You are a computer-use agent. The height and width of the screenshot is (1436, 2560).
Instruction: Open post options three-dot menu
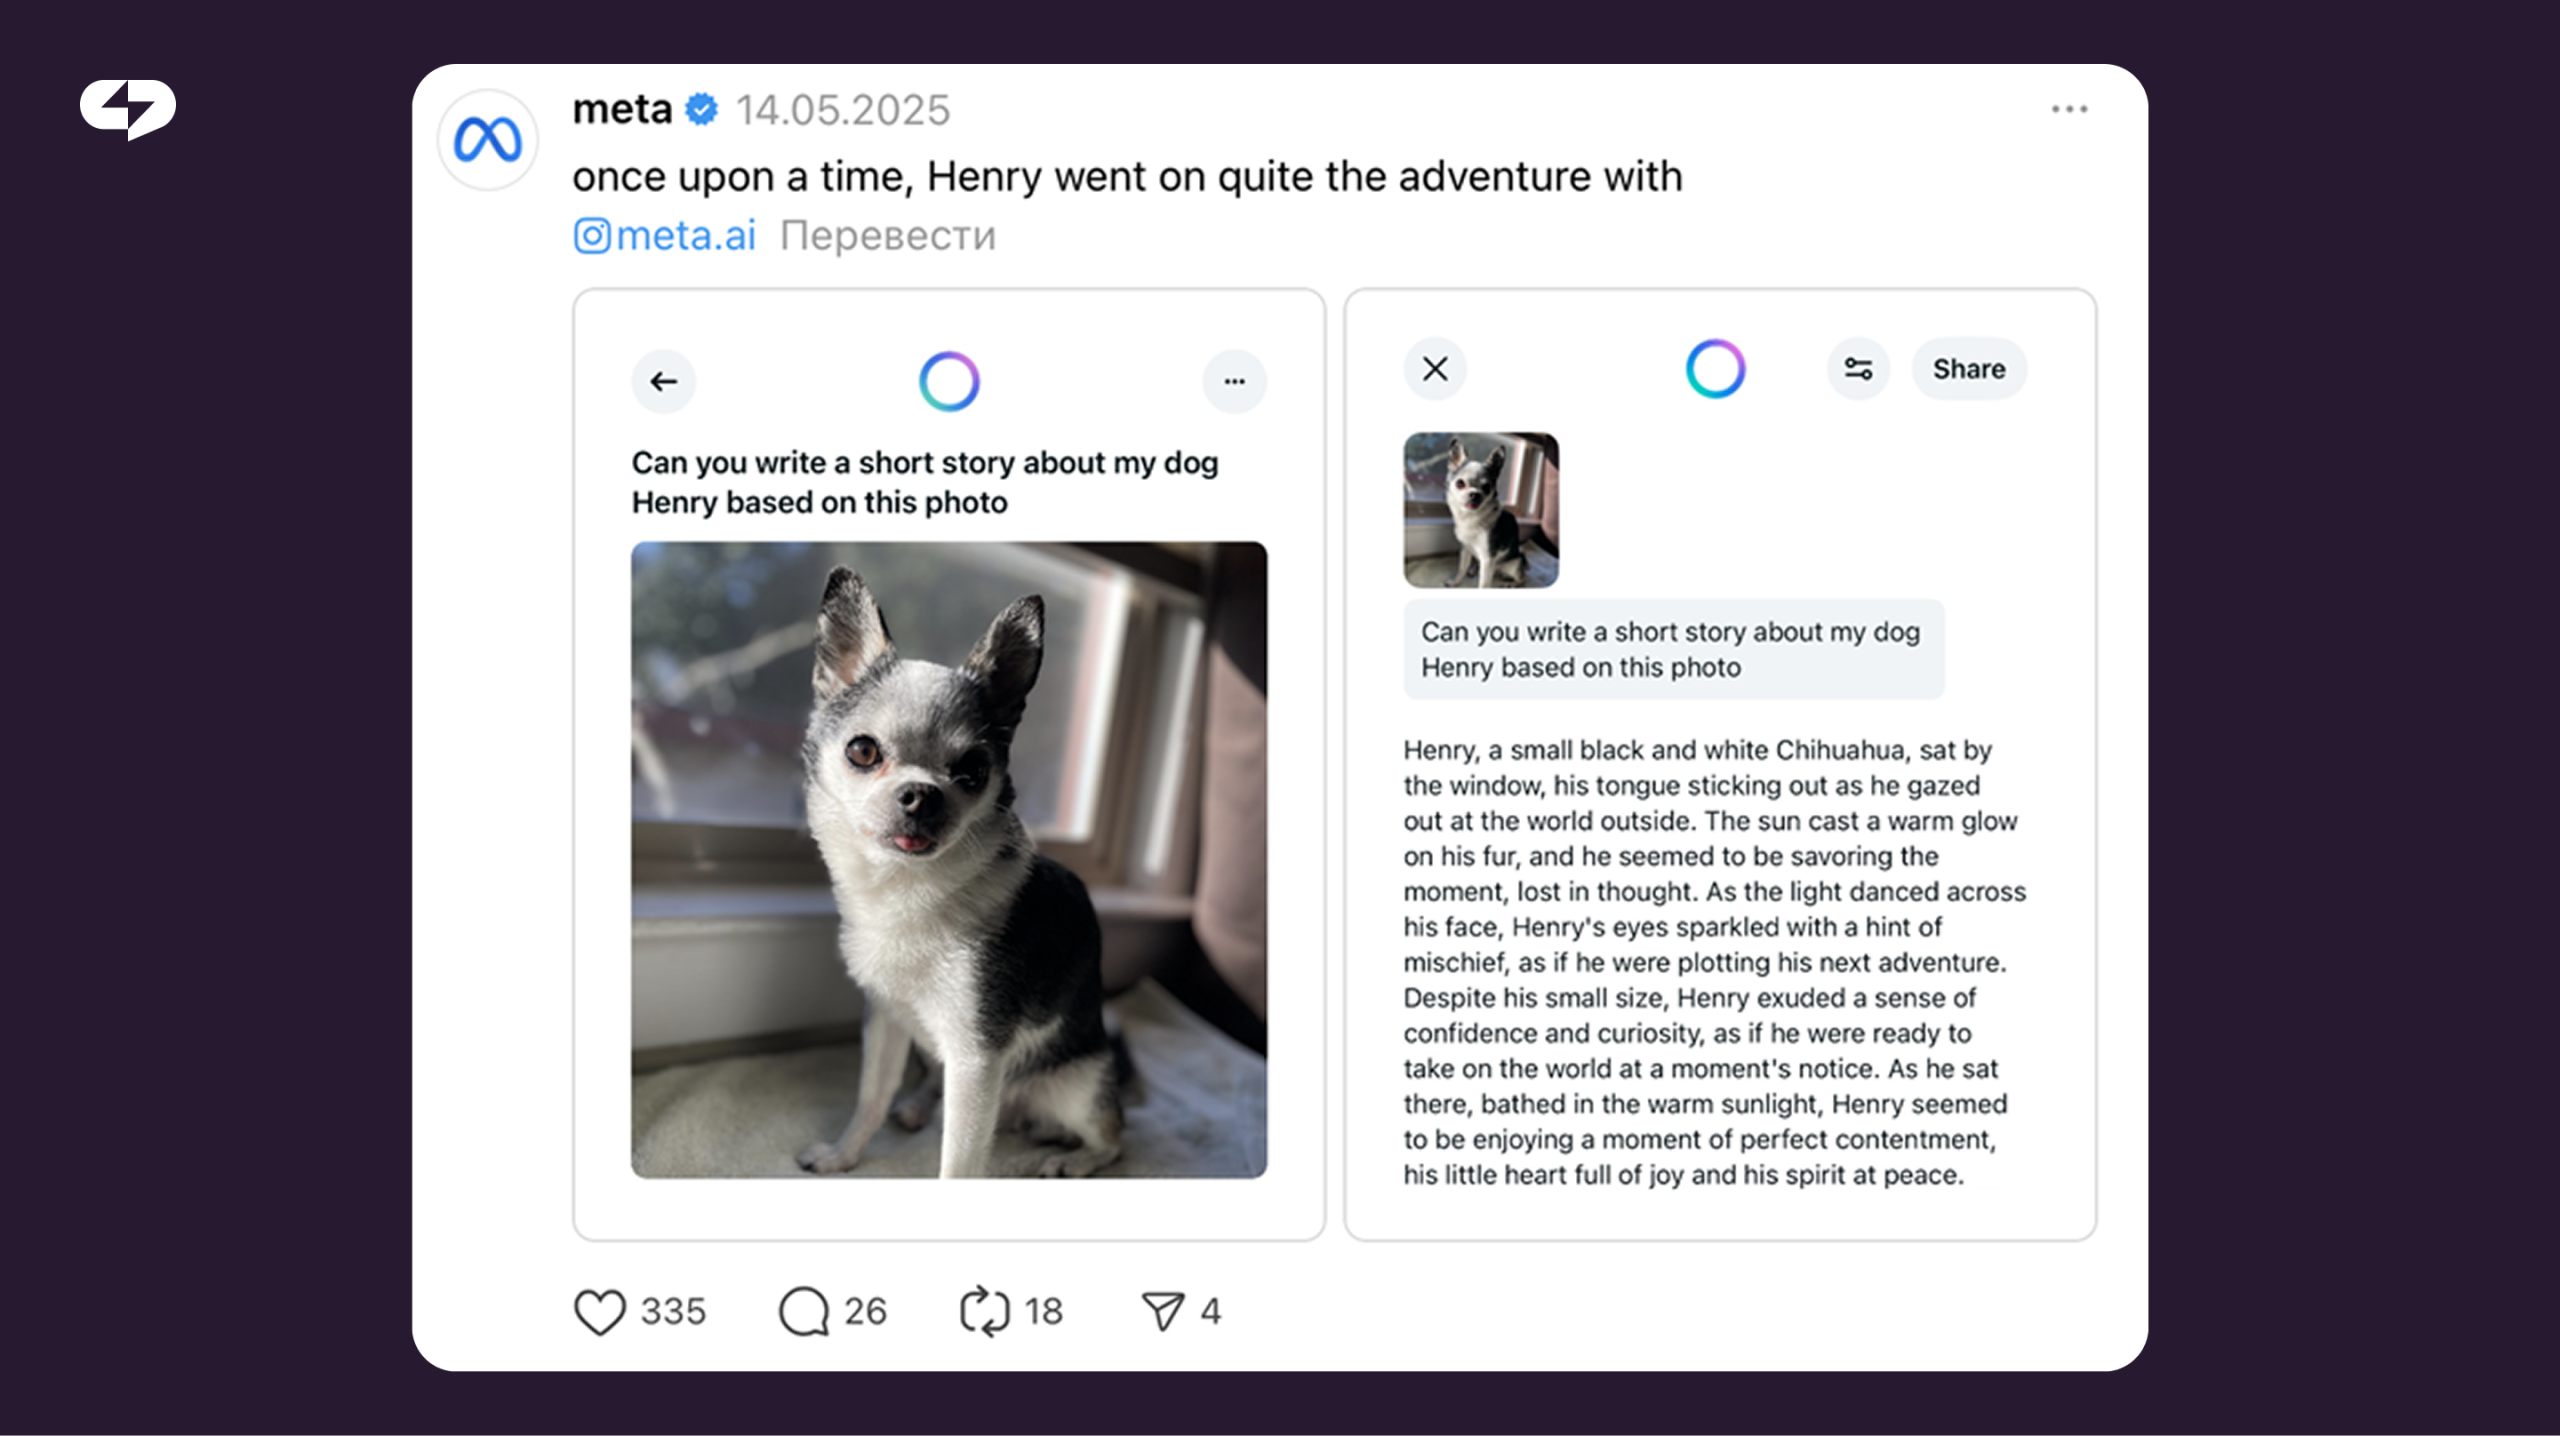pyautogui.click(x=2069, y=109)
